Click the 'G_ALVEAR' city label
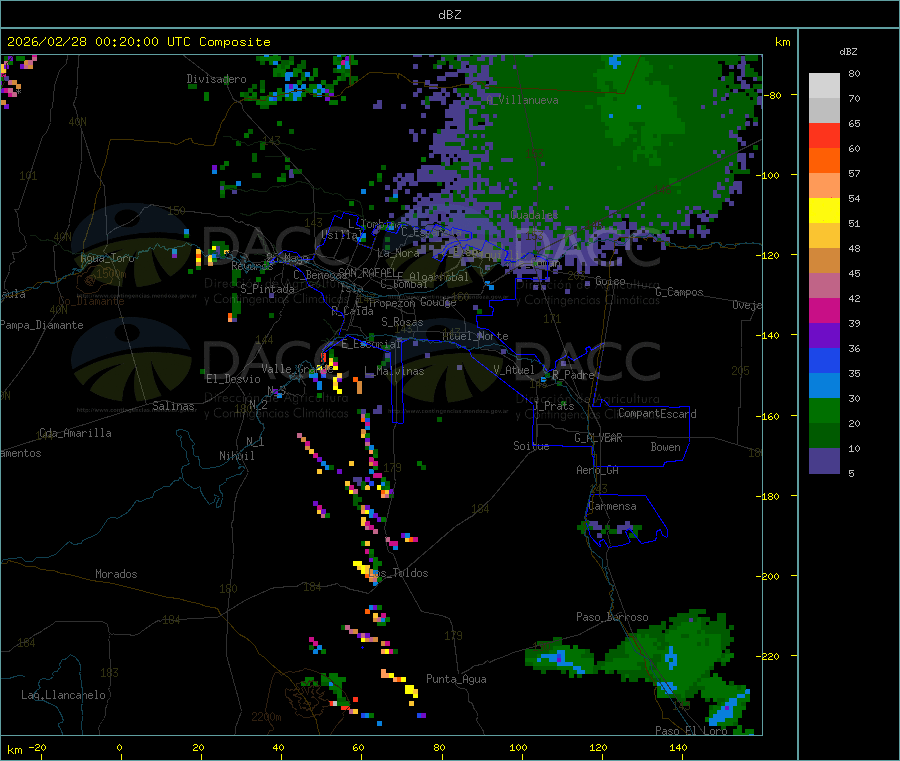 598,438
